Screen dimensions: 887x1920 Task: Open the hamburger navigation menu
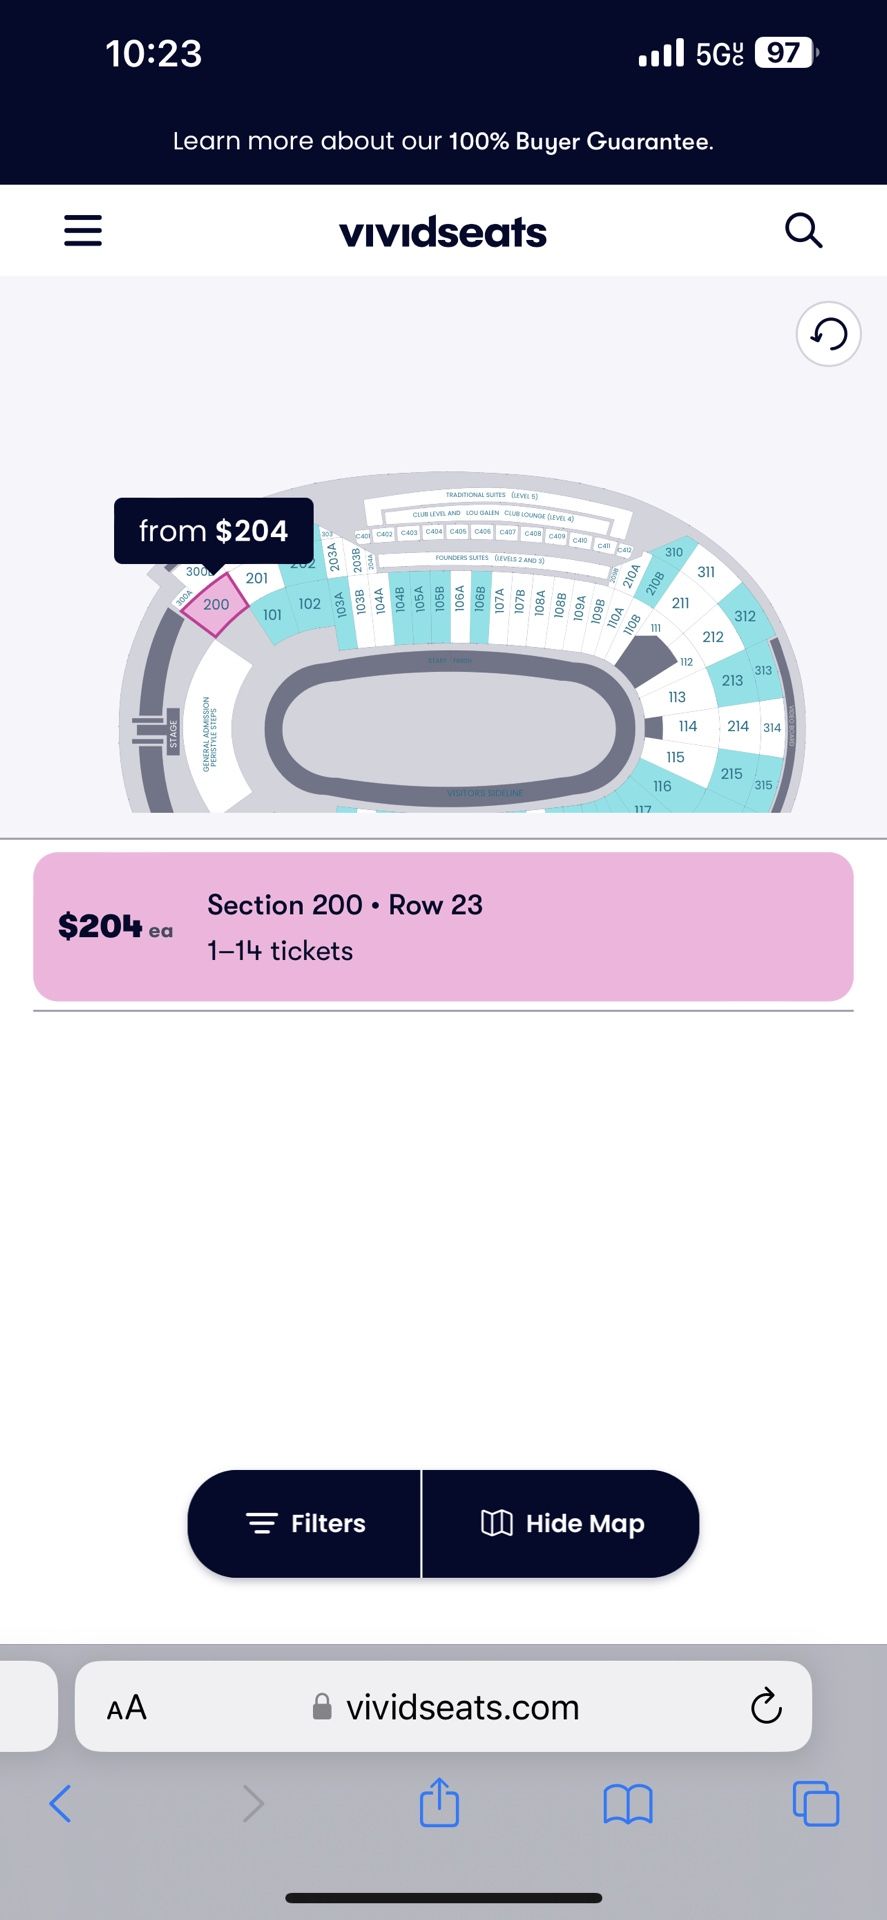click(83, 231)
